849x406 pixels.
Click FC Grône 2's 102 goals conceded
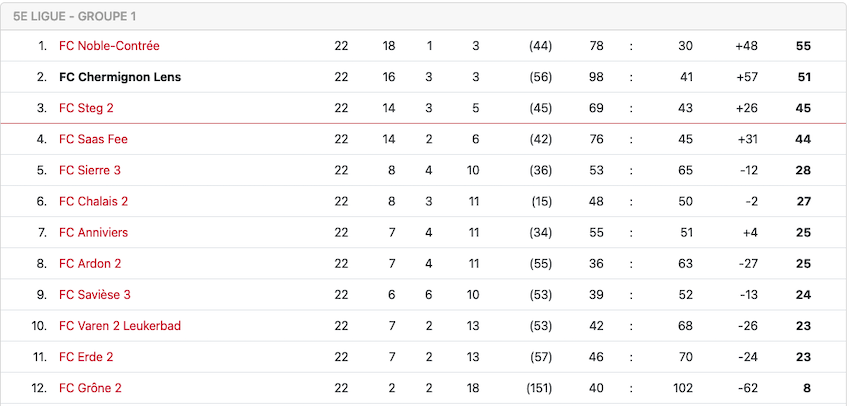pyautogui.click(x=684, y=388)
